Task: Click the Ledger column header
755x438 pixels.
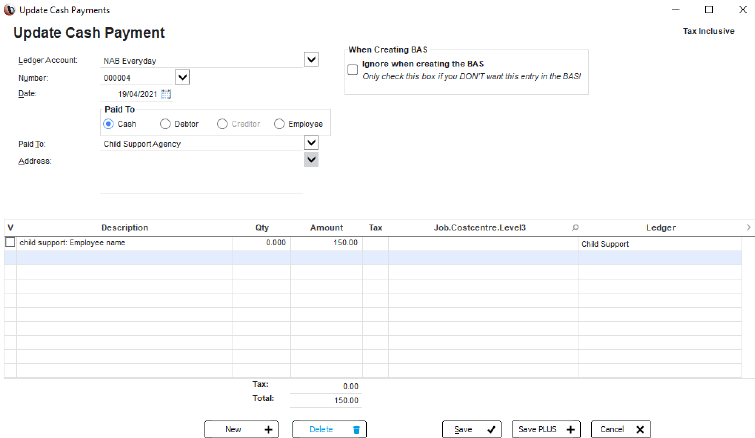Action: click(x=661, y=228)
